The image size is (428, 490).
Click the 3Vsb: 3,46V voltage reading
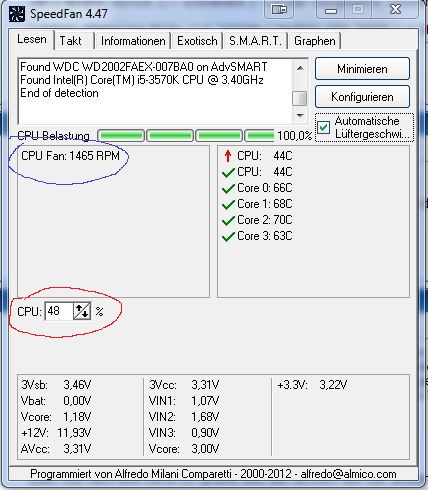56,385
